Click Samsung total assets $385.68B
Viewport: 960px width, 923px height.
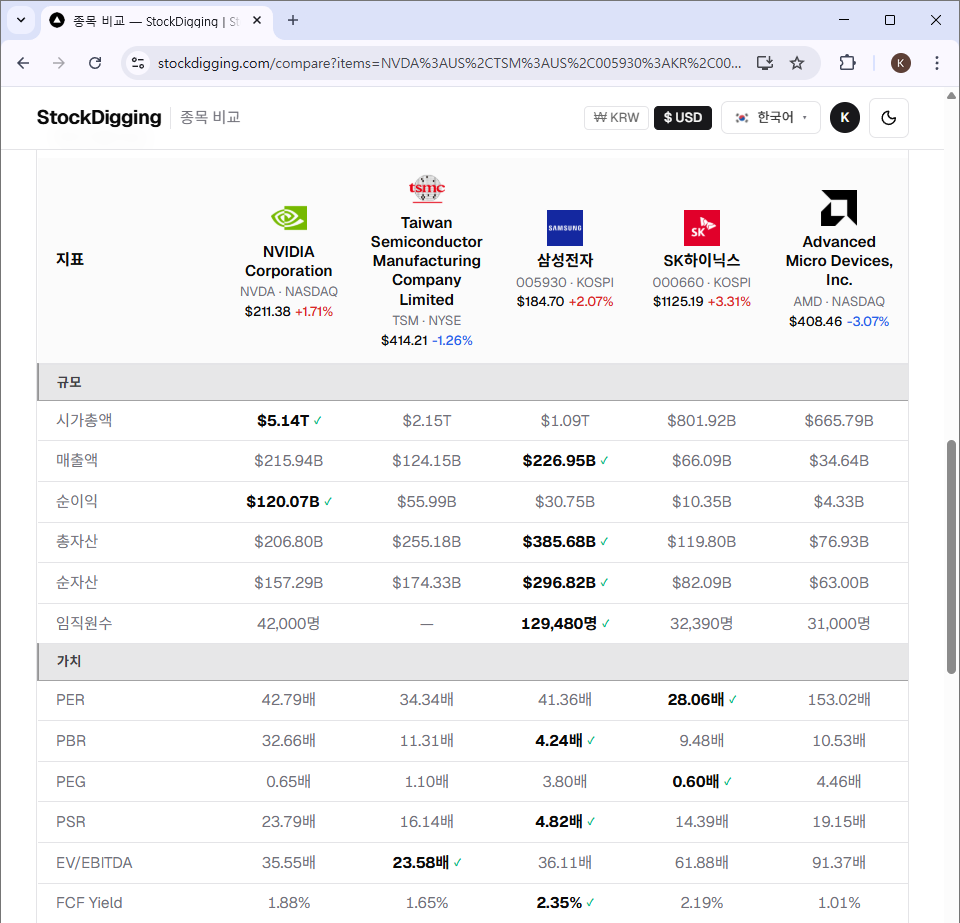click(559, 542)
